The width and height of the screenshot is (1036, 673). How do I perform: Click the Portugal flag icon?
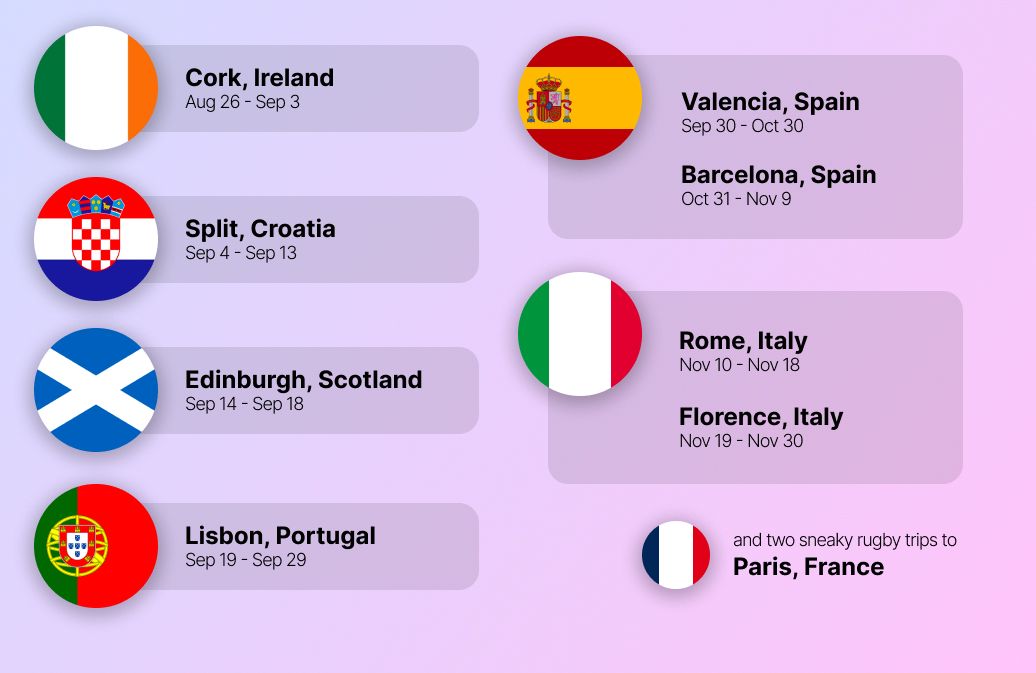[96, 546]
